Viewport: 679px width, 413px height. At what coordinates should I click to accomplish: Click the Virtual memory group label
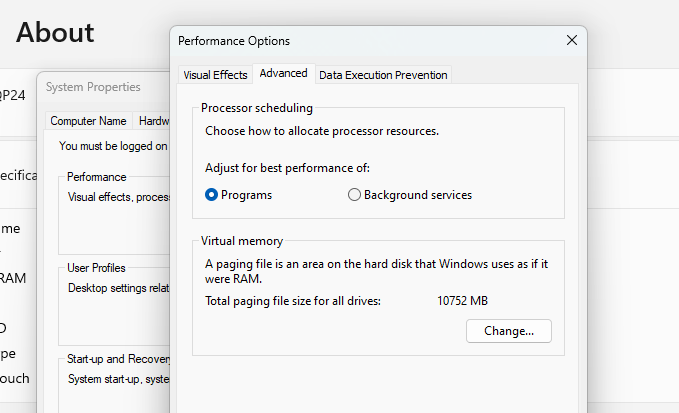pyautogui.click(x=242, y=241)
